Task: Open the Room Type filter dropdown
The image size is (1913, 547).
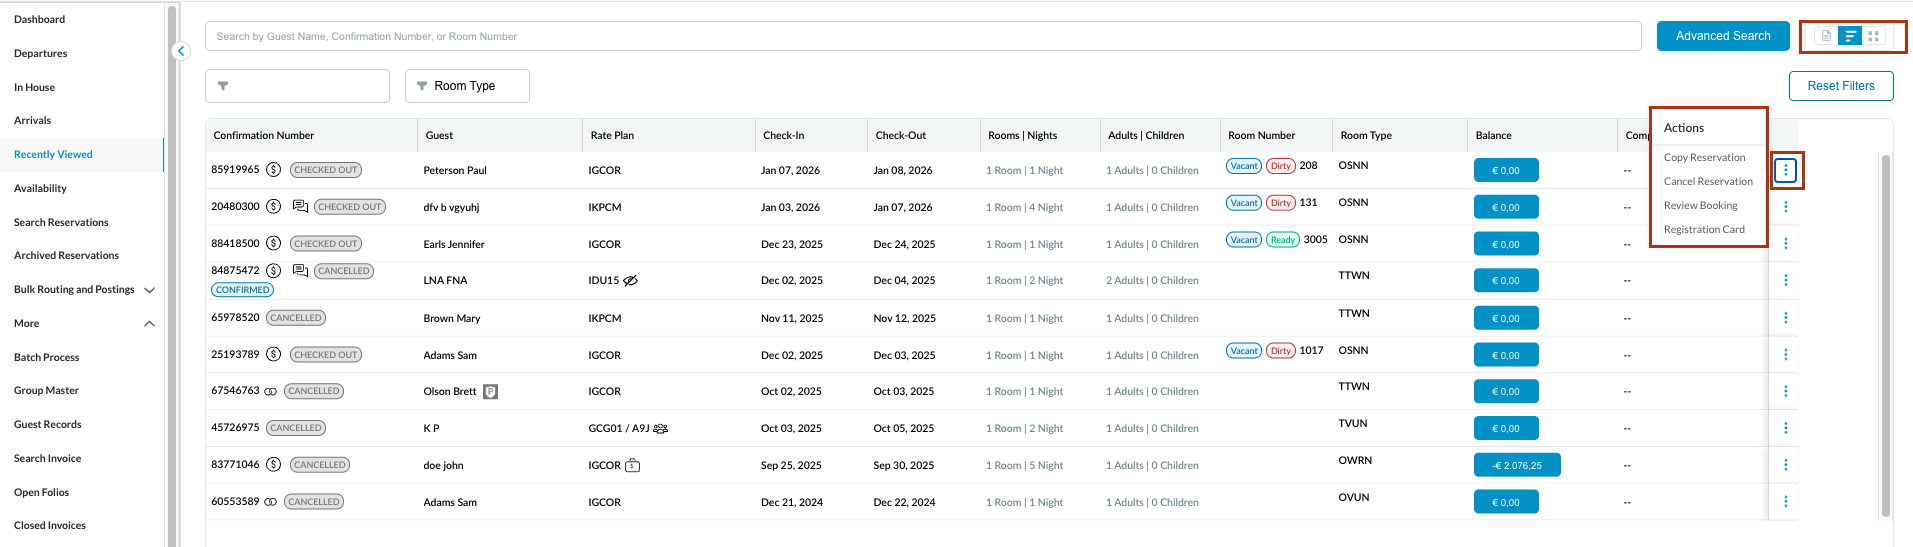Action: (x=467, y=86)
